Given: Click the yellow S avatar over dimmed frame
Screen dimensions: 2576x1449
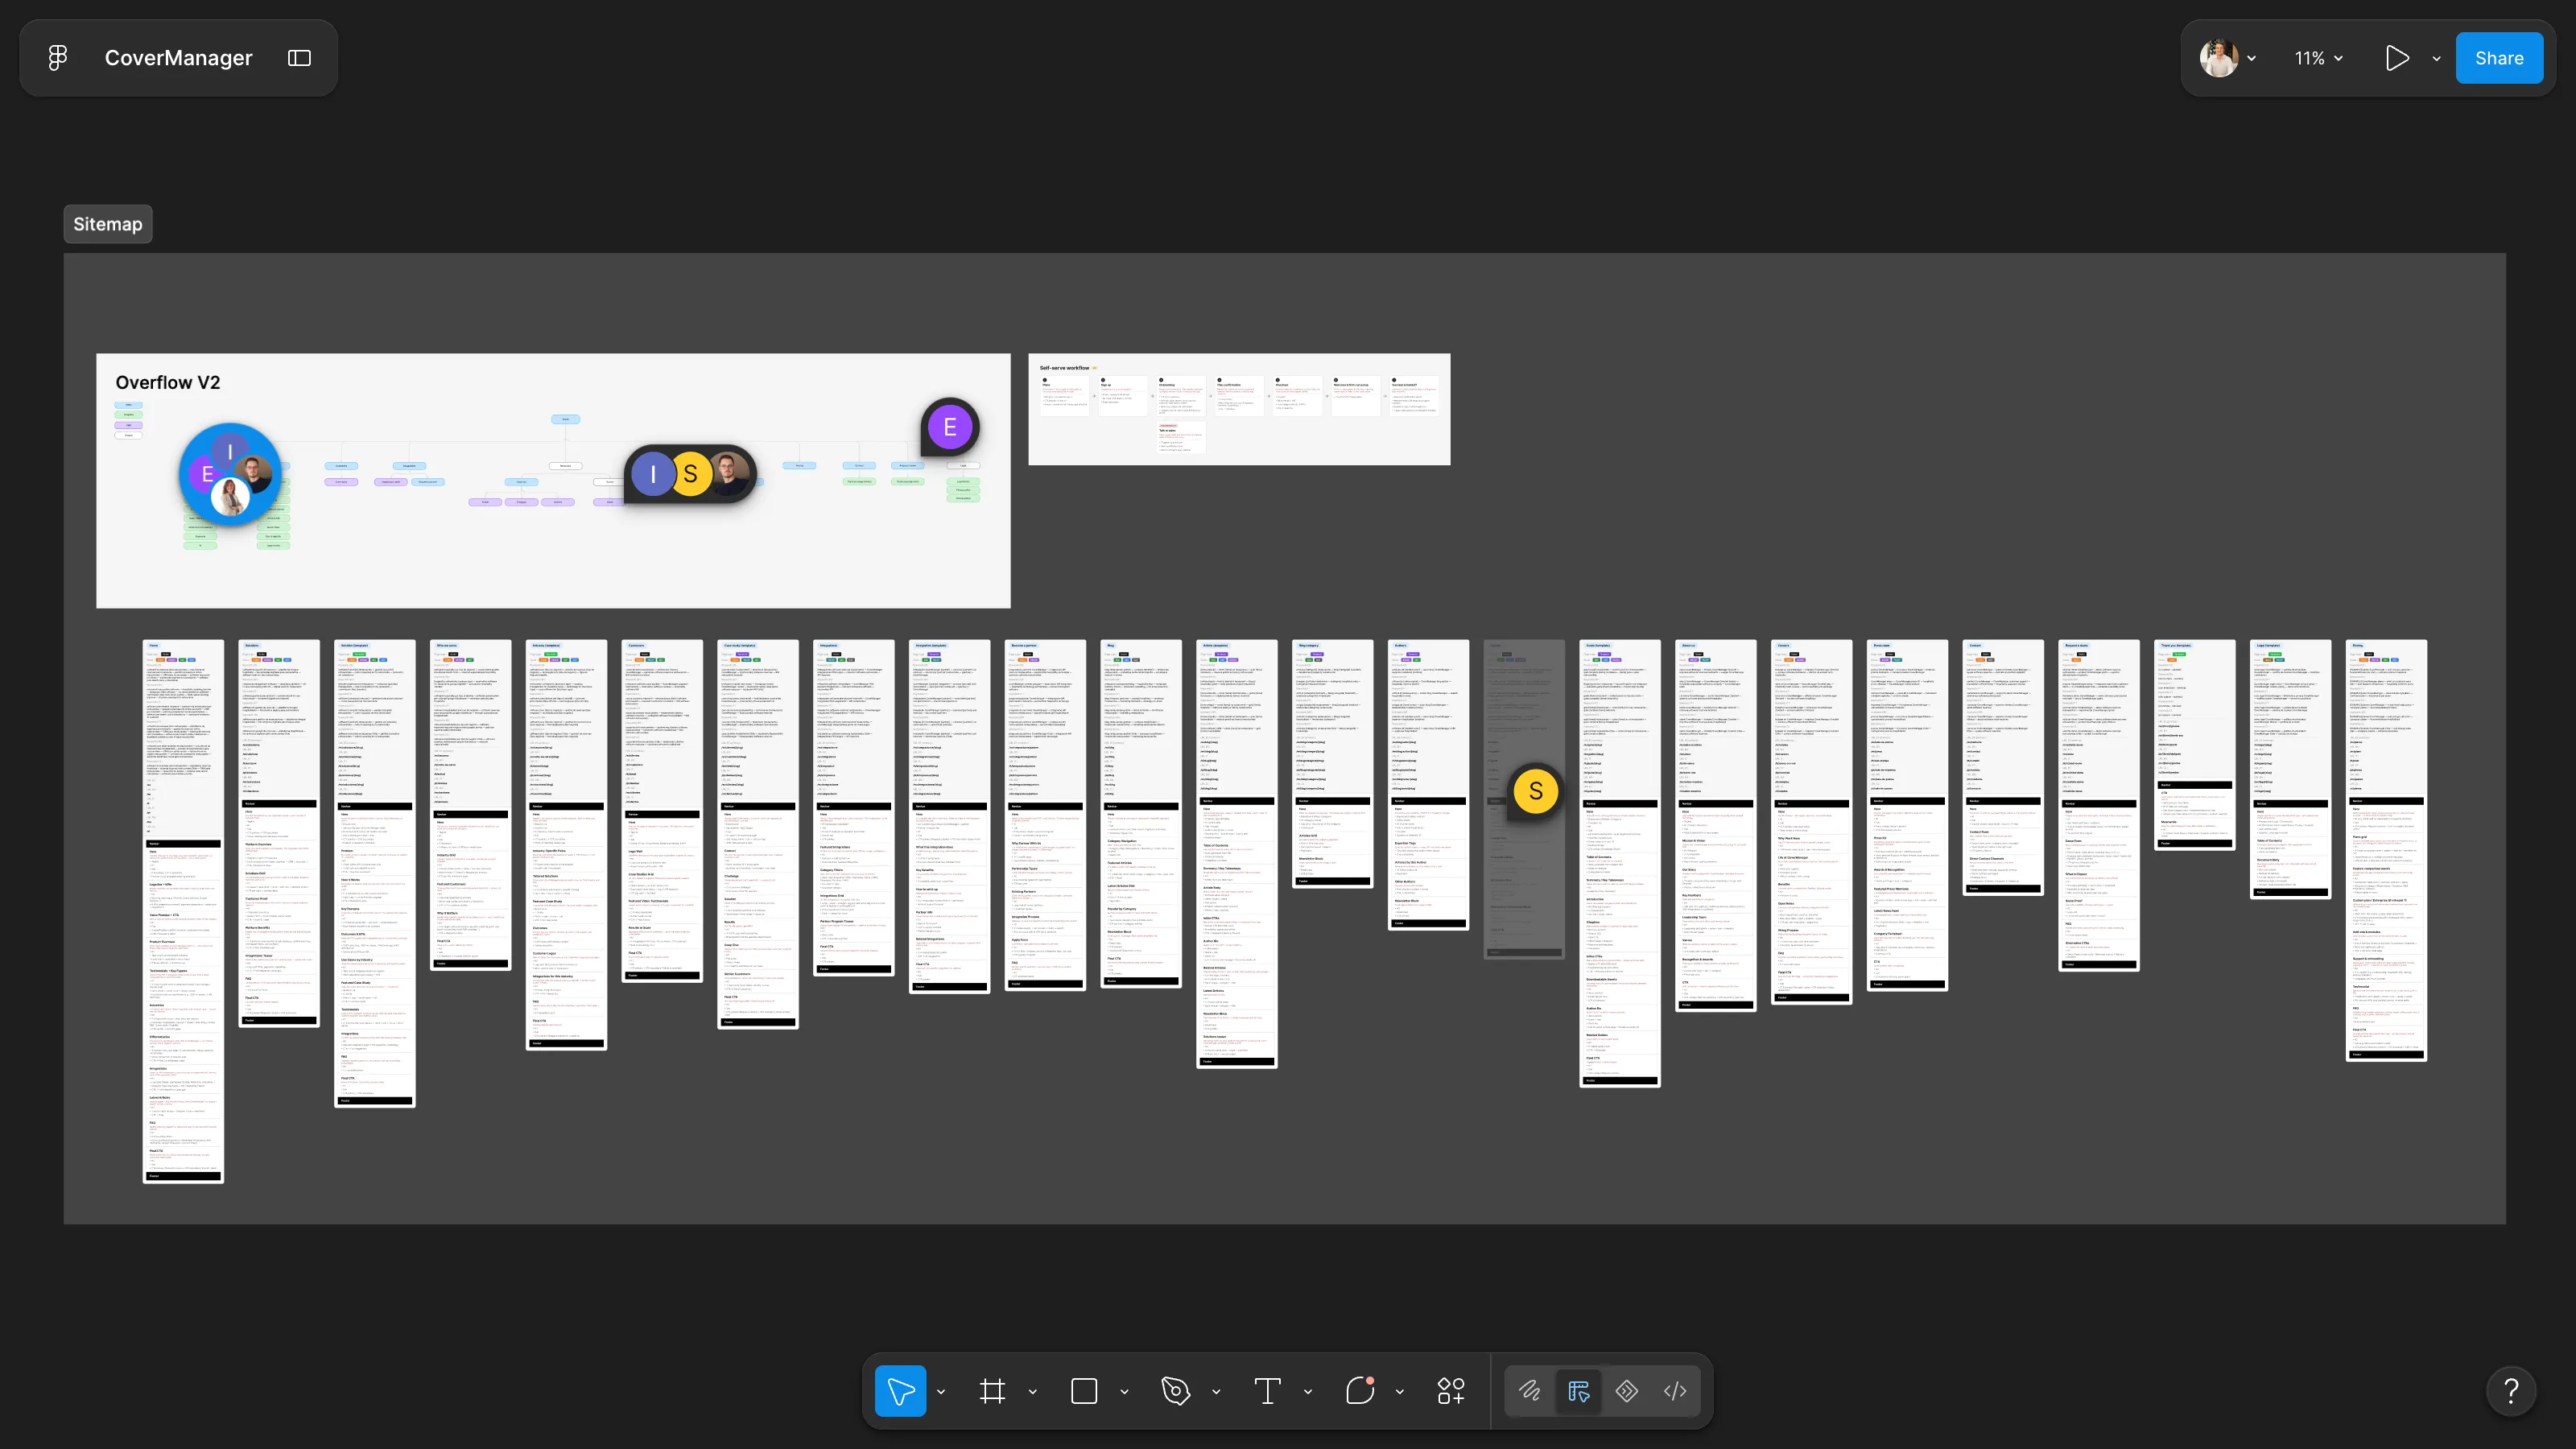Looking at the screenshot, I should (x=1535, y=791).
